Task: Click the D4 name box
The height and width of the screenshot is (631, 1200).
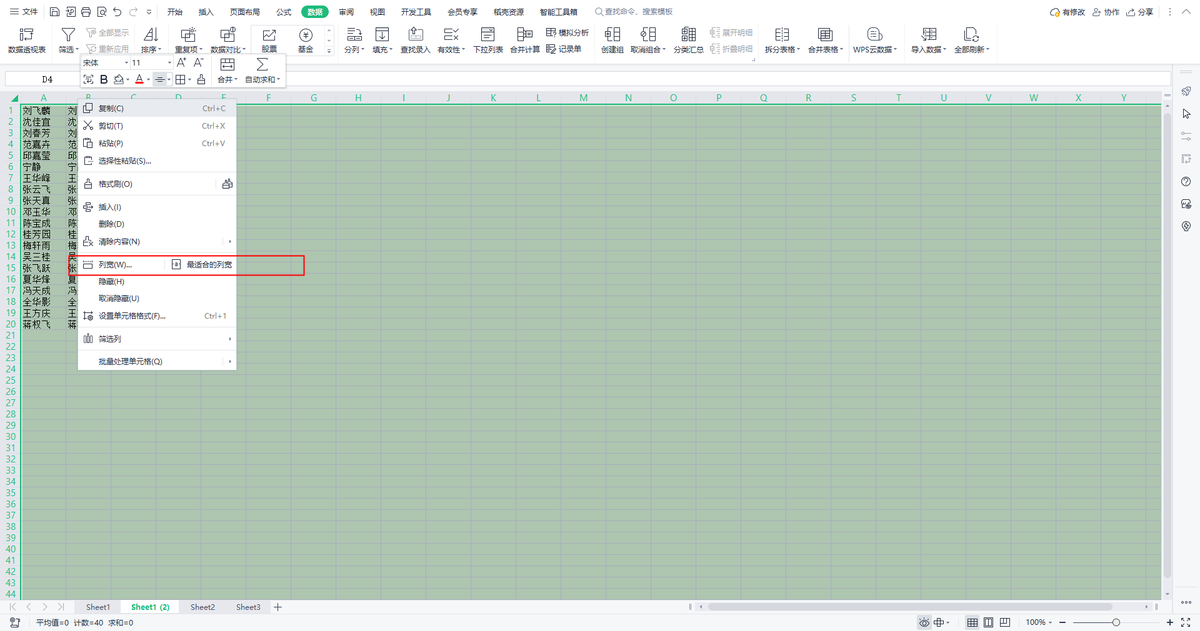Action: click(47, 79)
